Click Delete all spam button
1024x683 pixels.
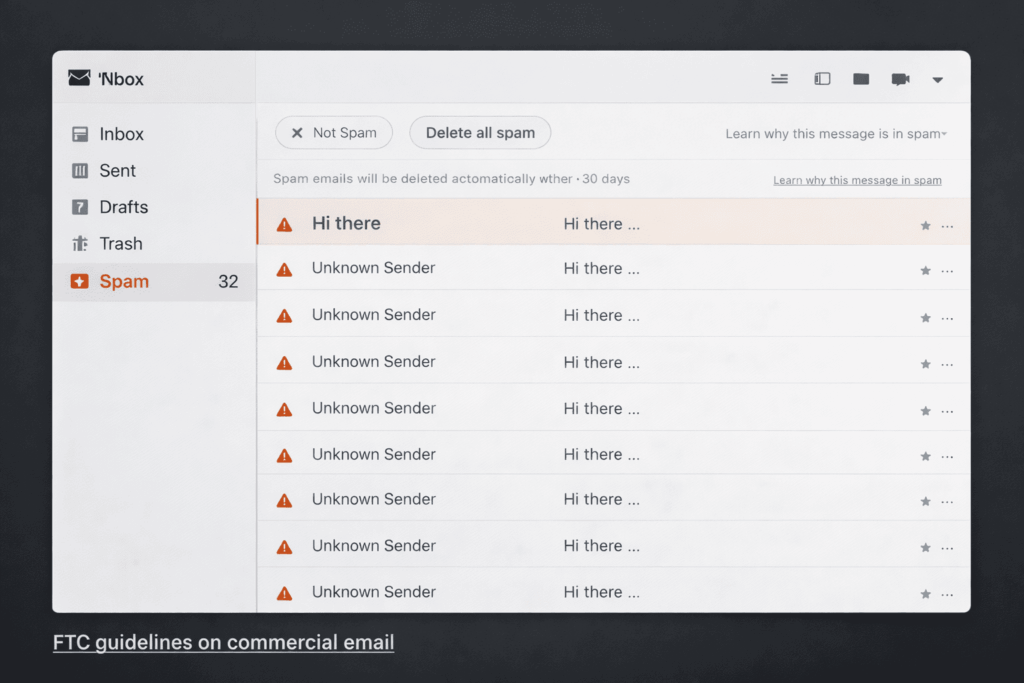click(x=480, y=133)
